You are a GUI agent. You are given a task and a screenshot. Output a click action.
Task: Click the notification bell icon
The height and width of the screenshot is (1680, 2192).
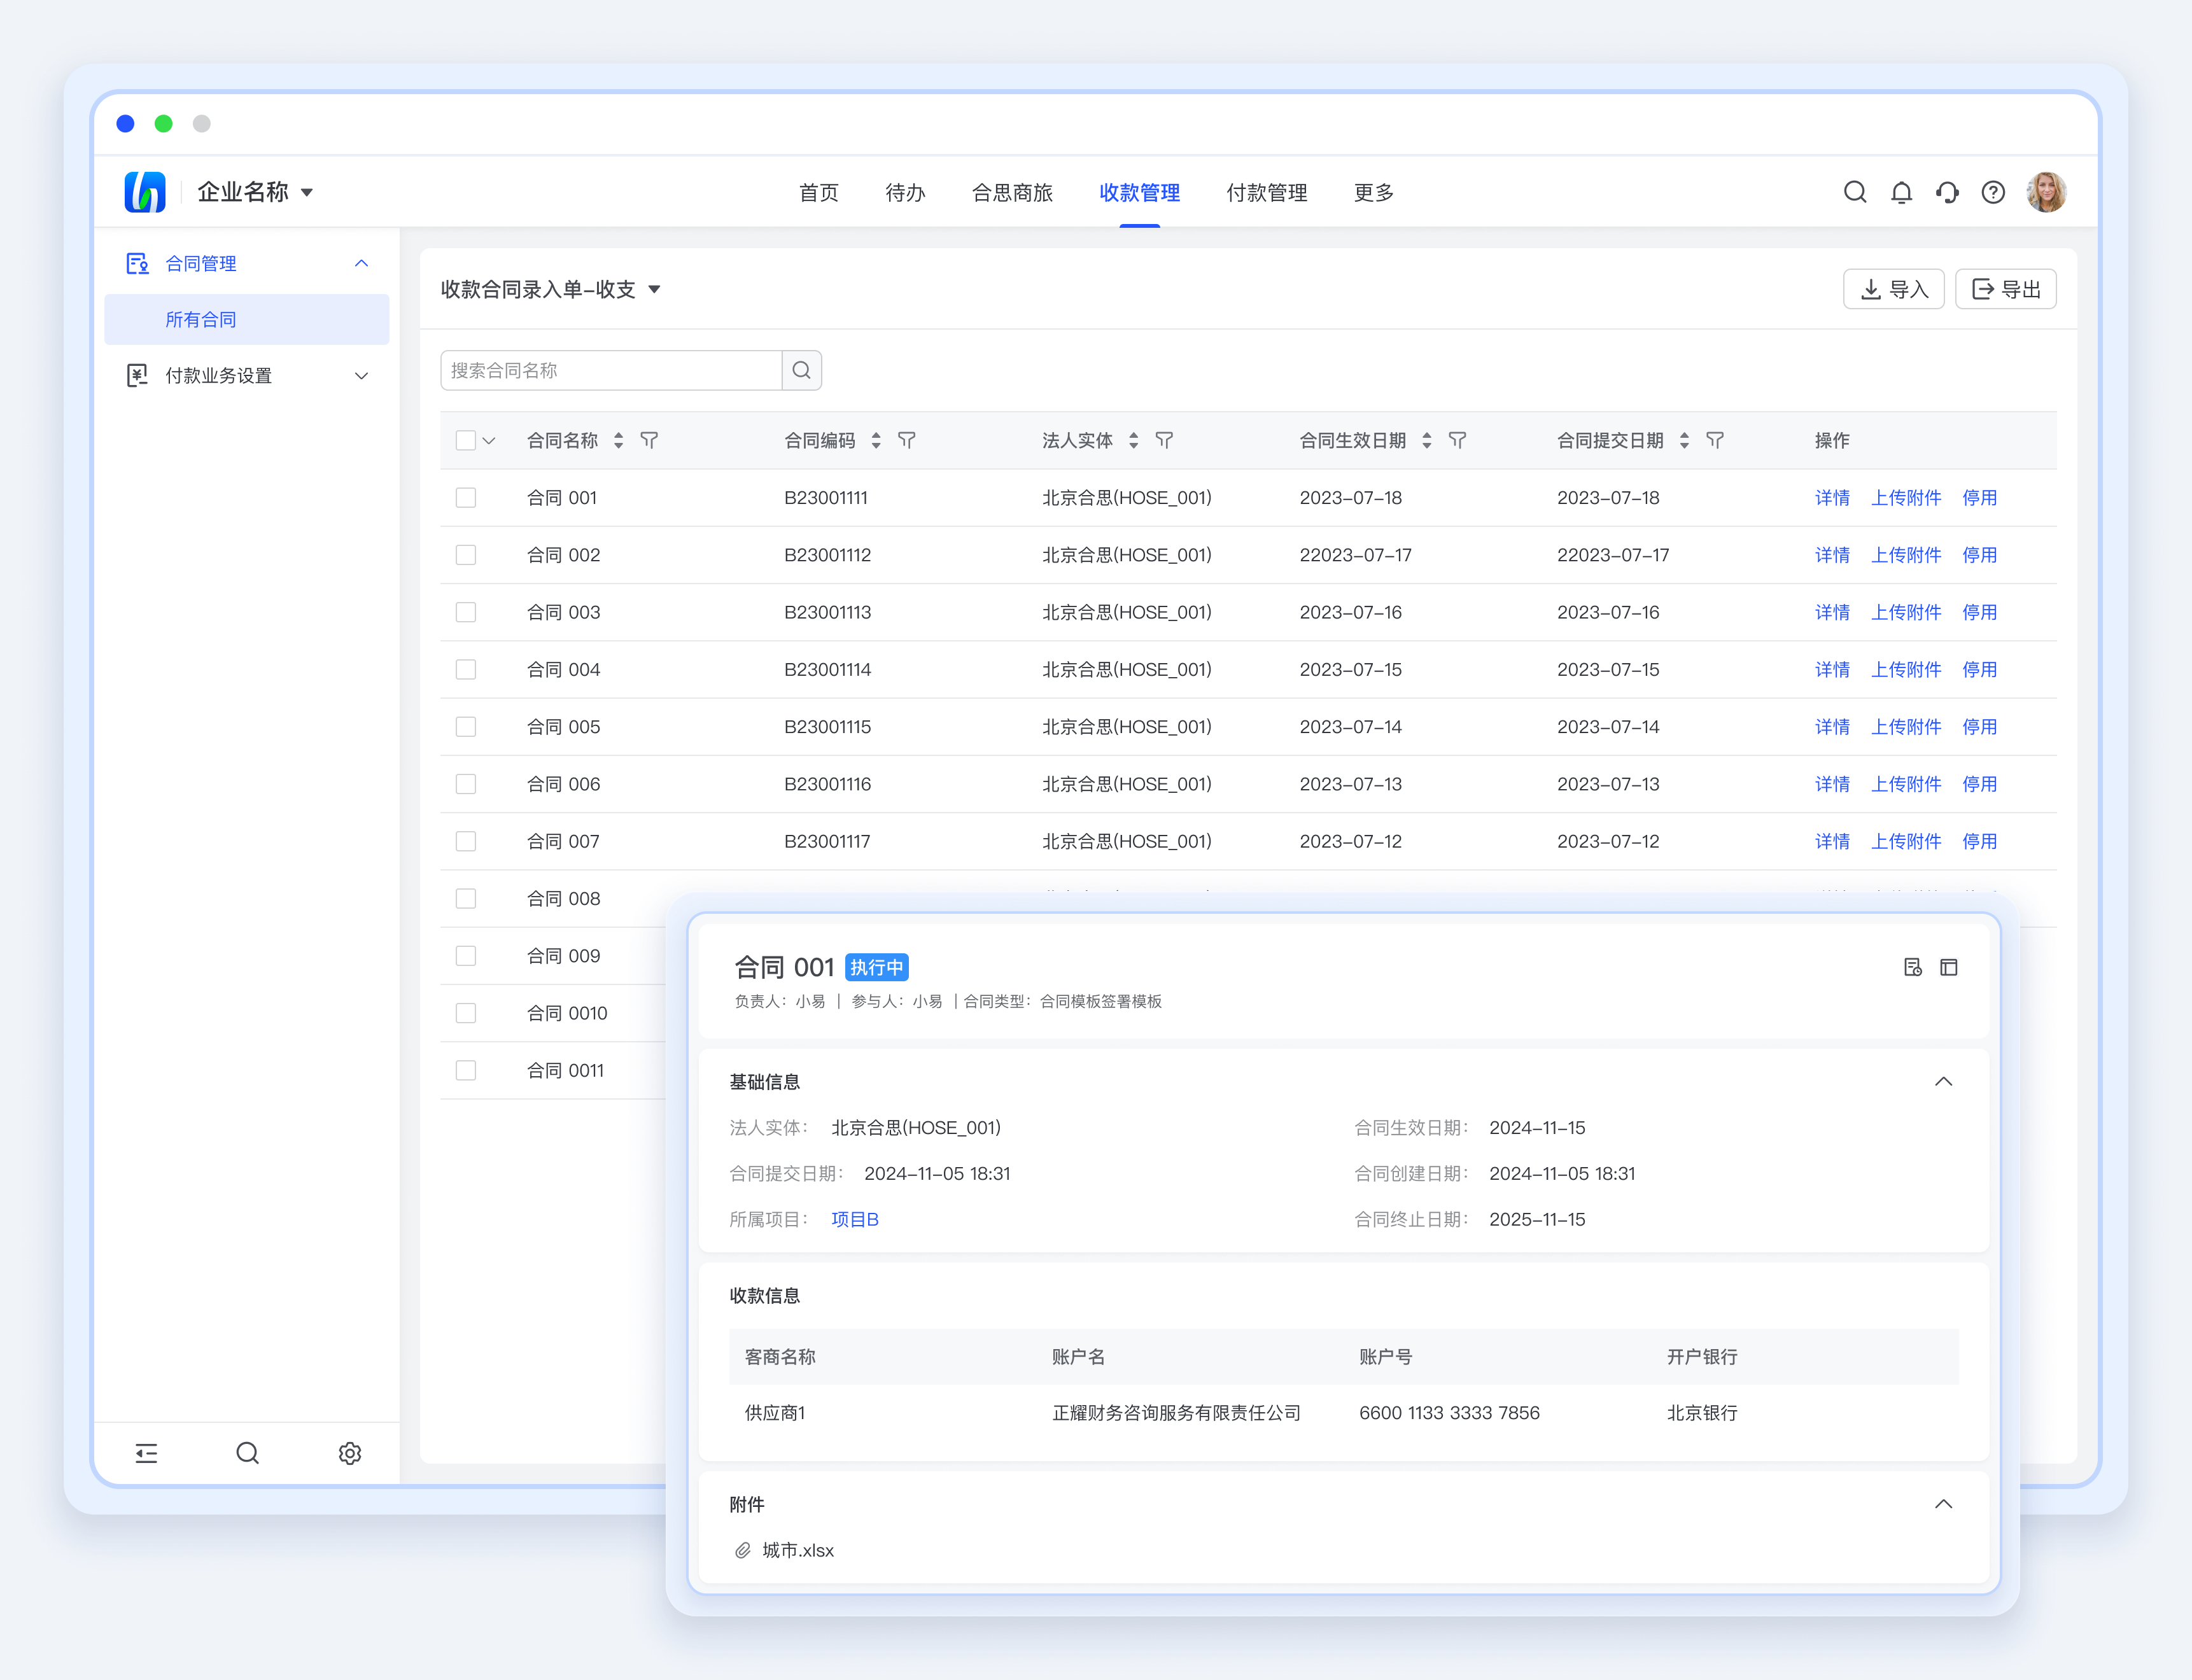(x=1901, y=192)
